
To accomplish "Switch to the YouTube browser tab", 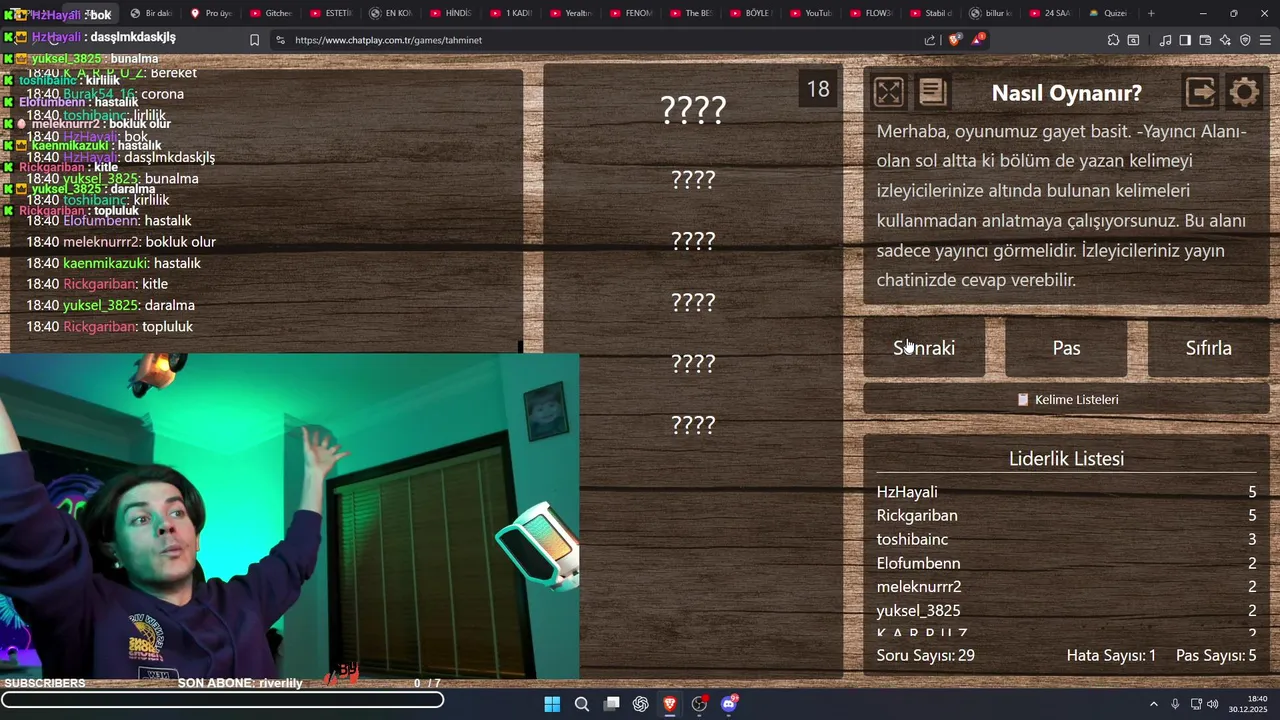I will [x=811, y=13].
